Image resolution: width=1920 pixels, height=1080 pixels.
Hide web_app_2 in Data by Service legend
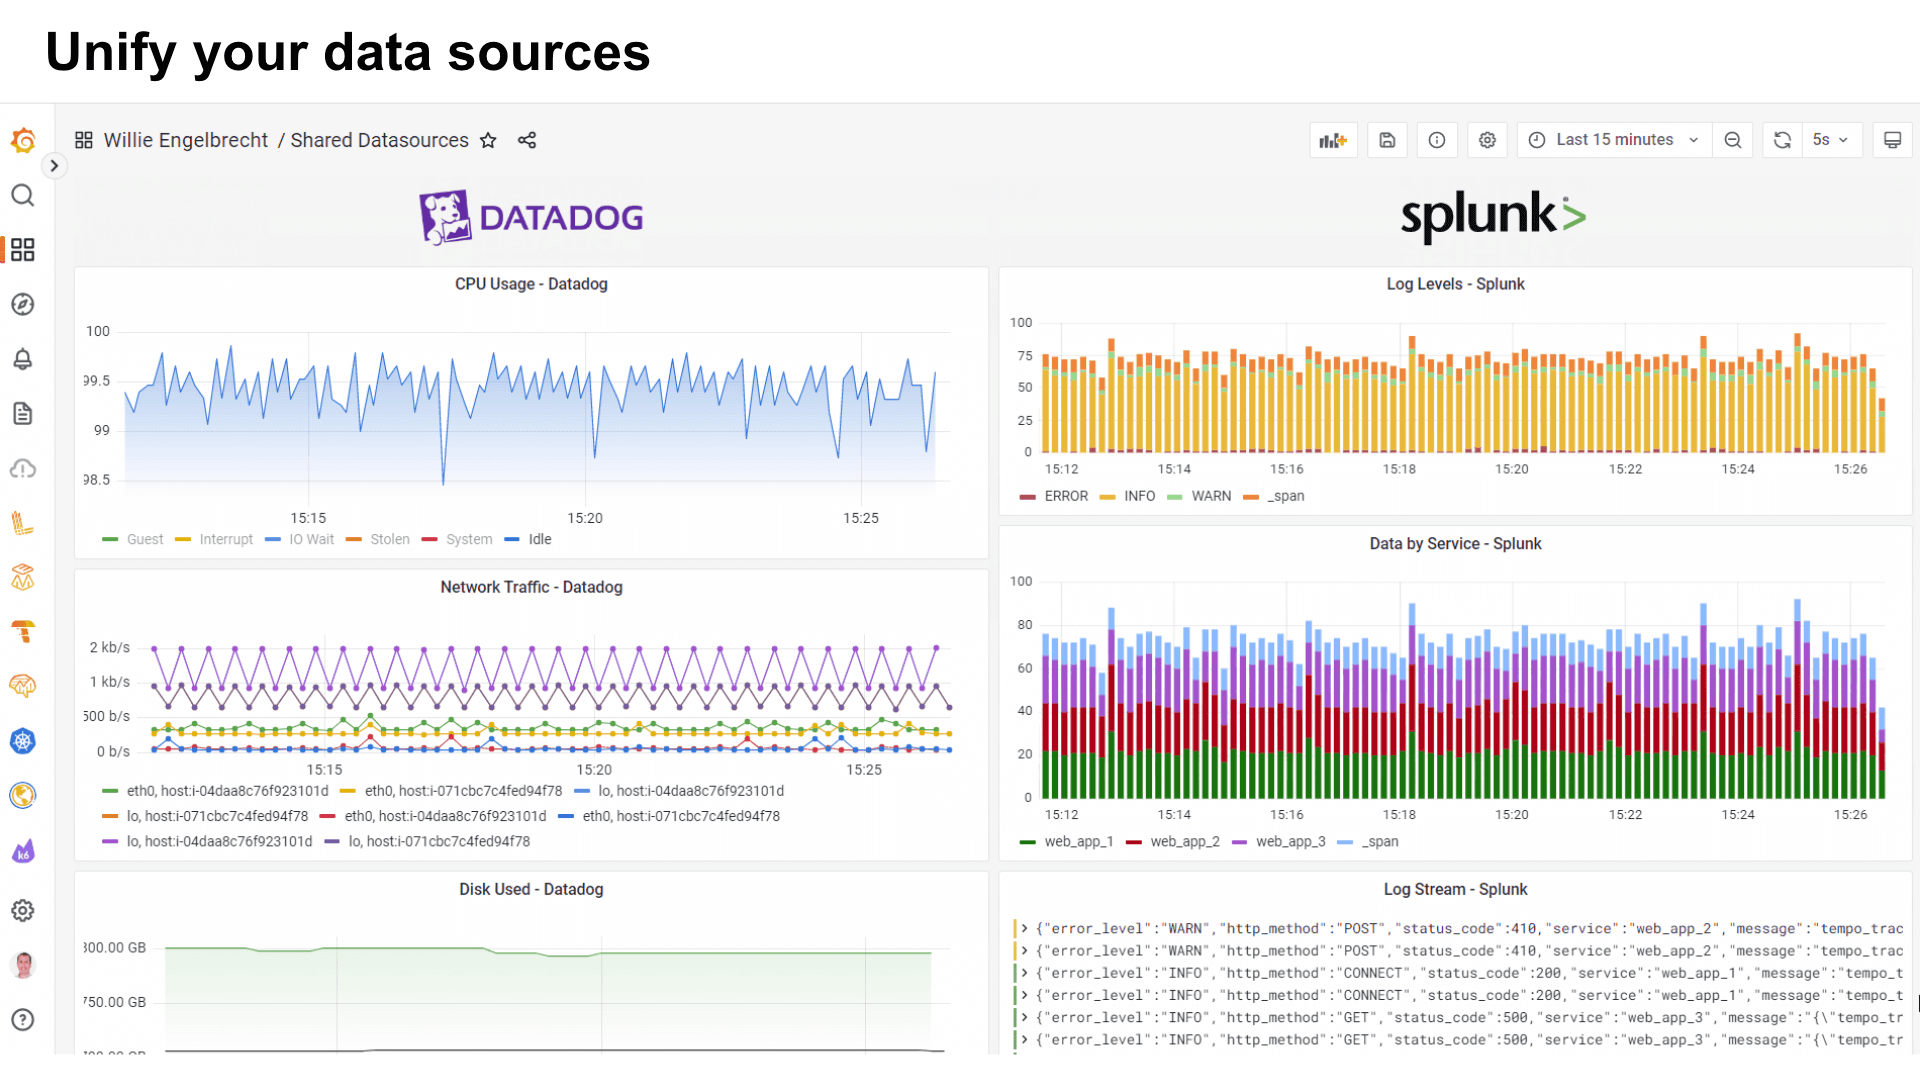pyautogui.click(x=1184, y=842)
